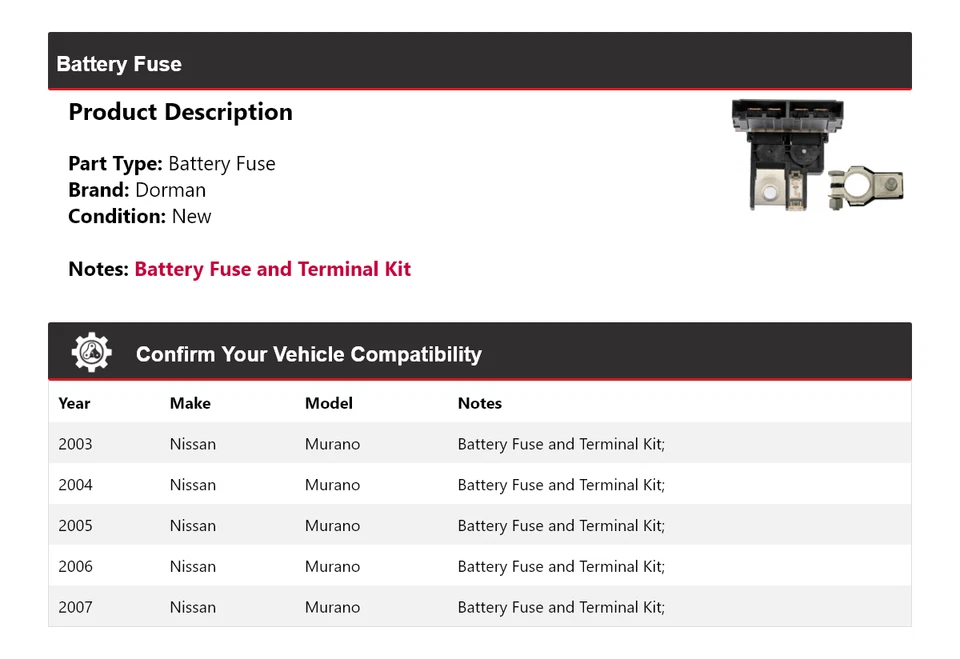Click the gear icon beside Confirm Your Vehicle Compatibility
The image size is (960, 659).
click(x=92, y=352)
